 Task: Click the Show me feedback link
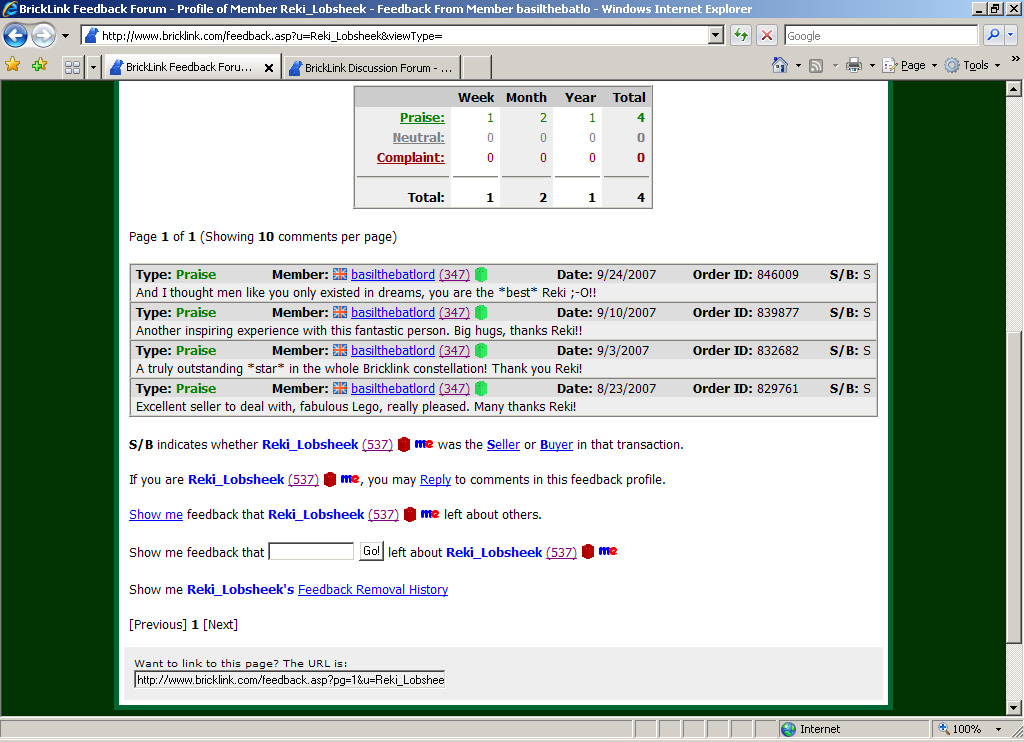coord(156,515)
